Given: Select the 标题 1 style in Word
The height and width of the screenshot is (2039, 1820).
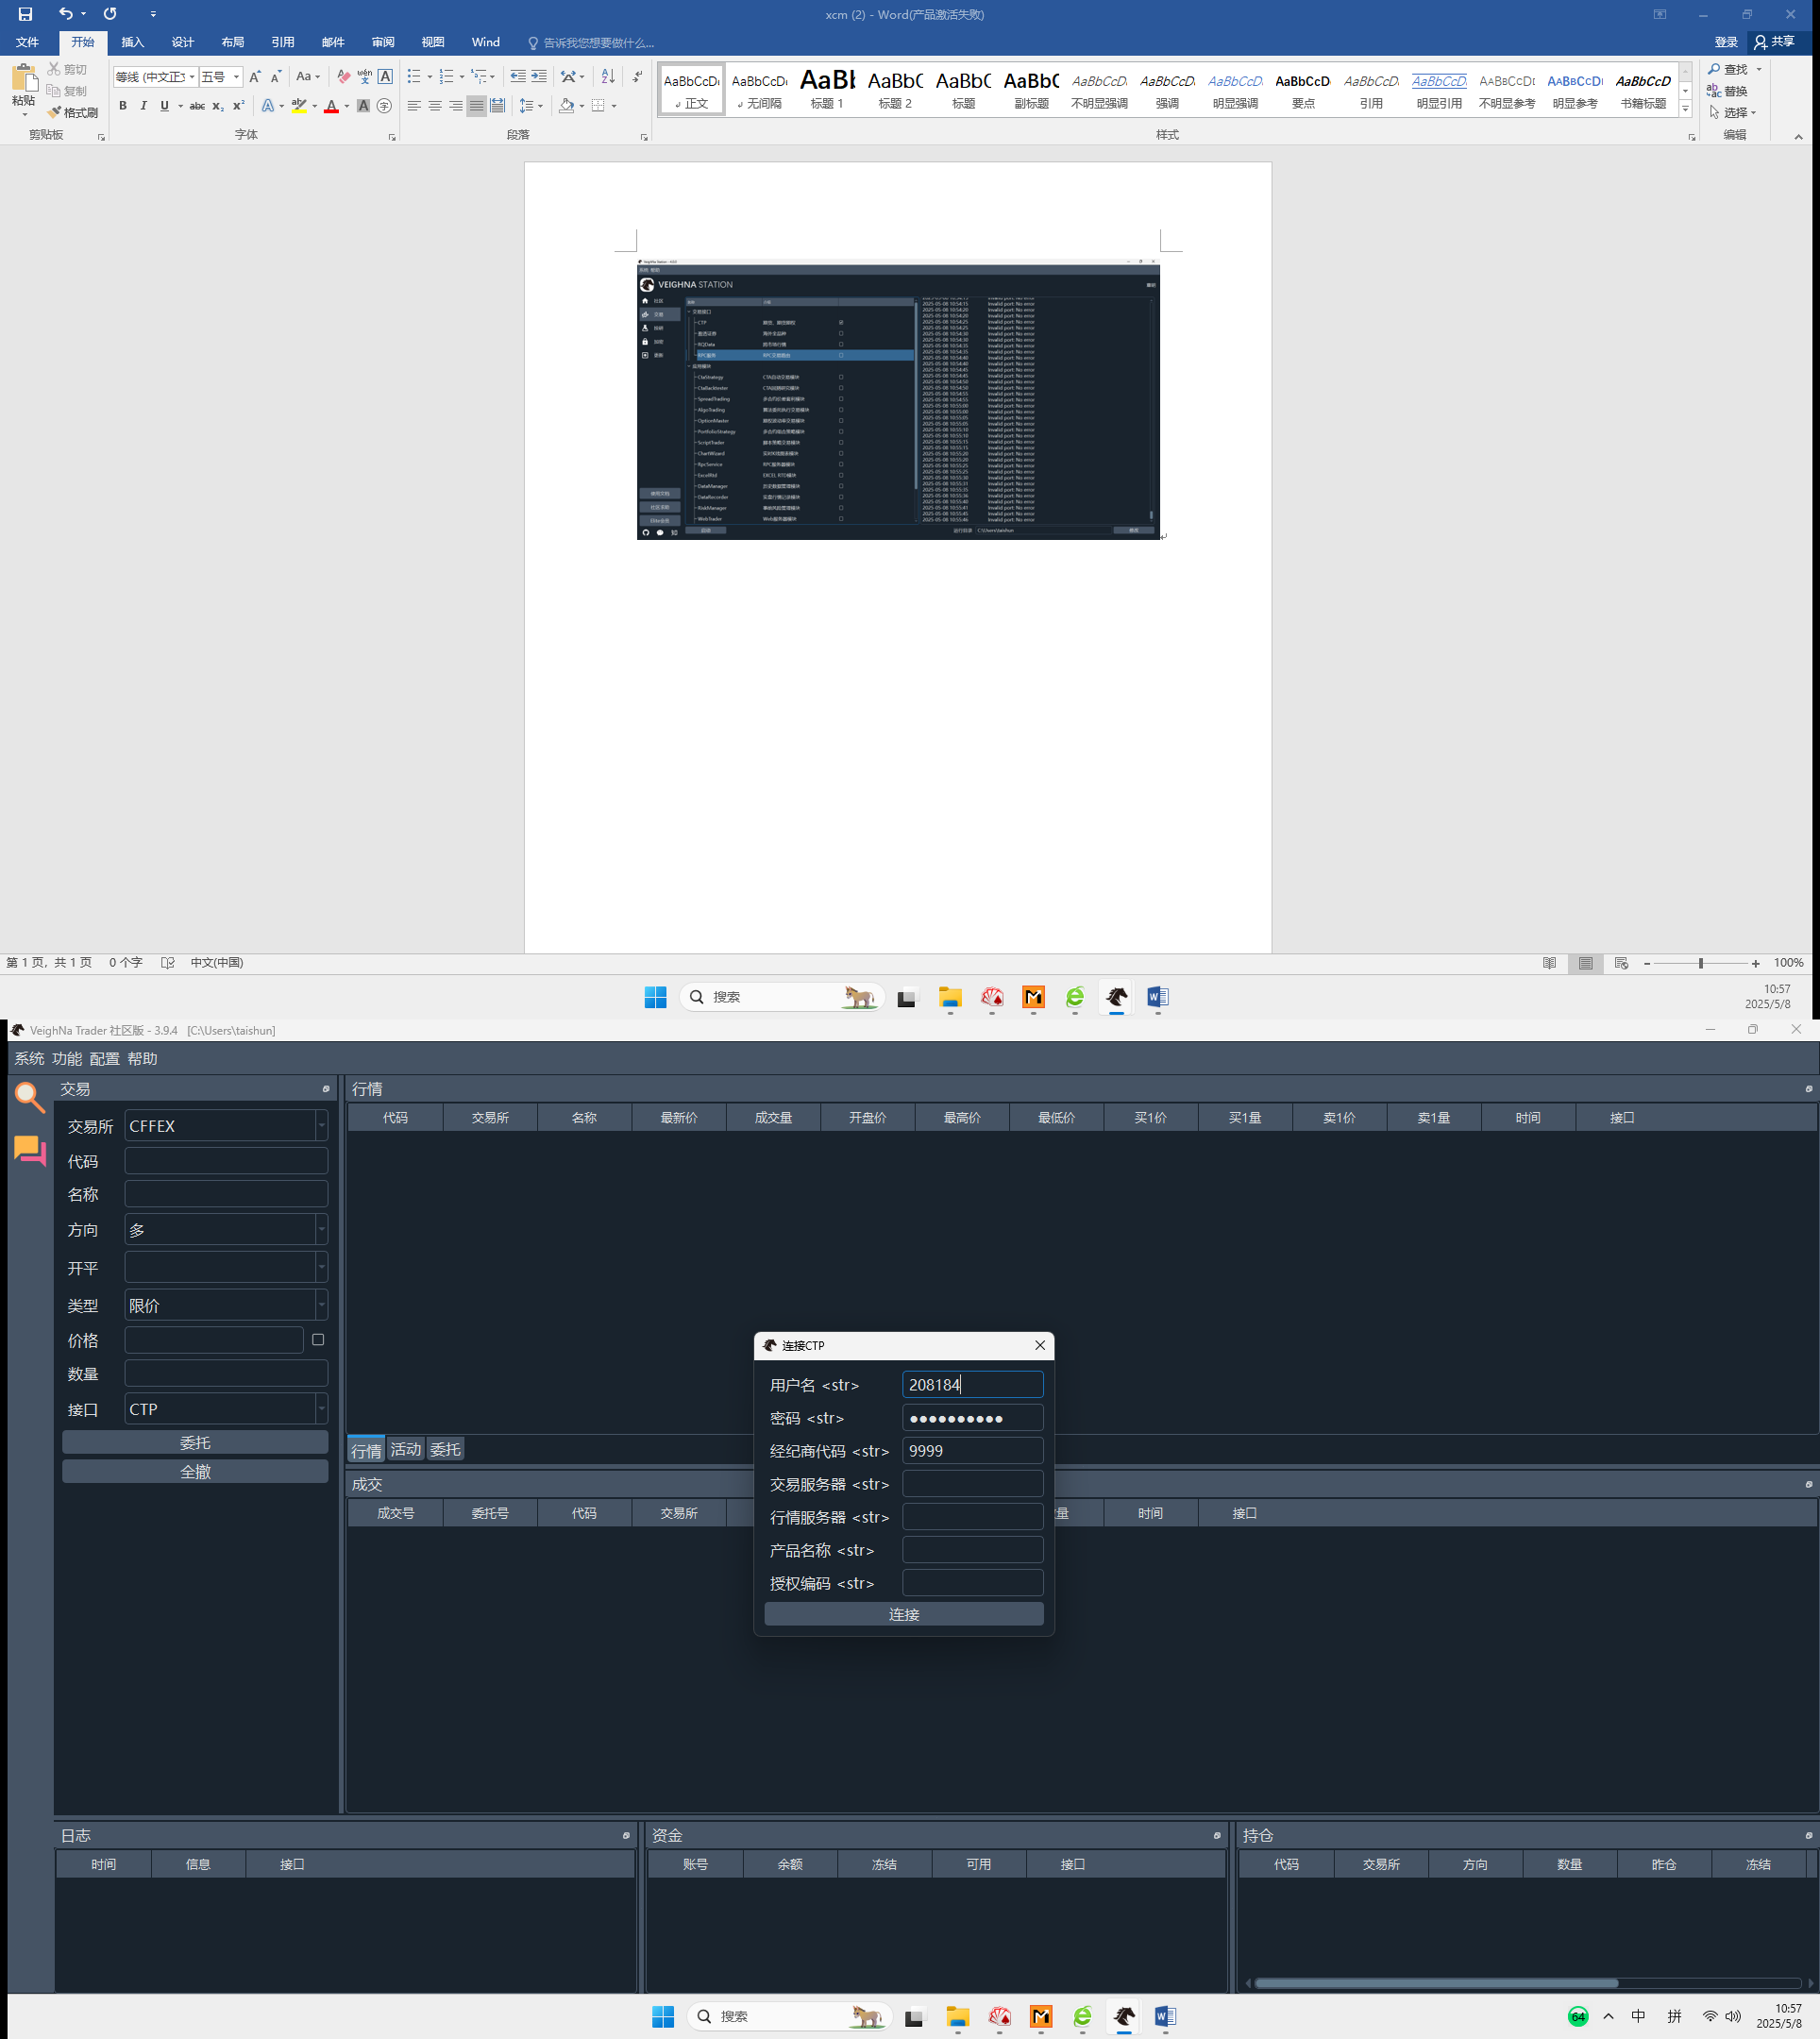Looking at the screenshot, I should (827, 88).
